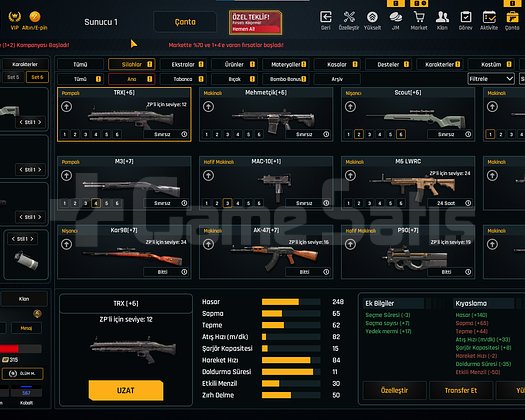Switch to Silahlar category tab

tap(132, 64)
